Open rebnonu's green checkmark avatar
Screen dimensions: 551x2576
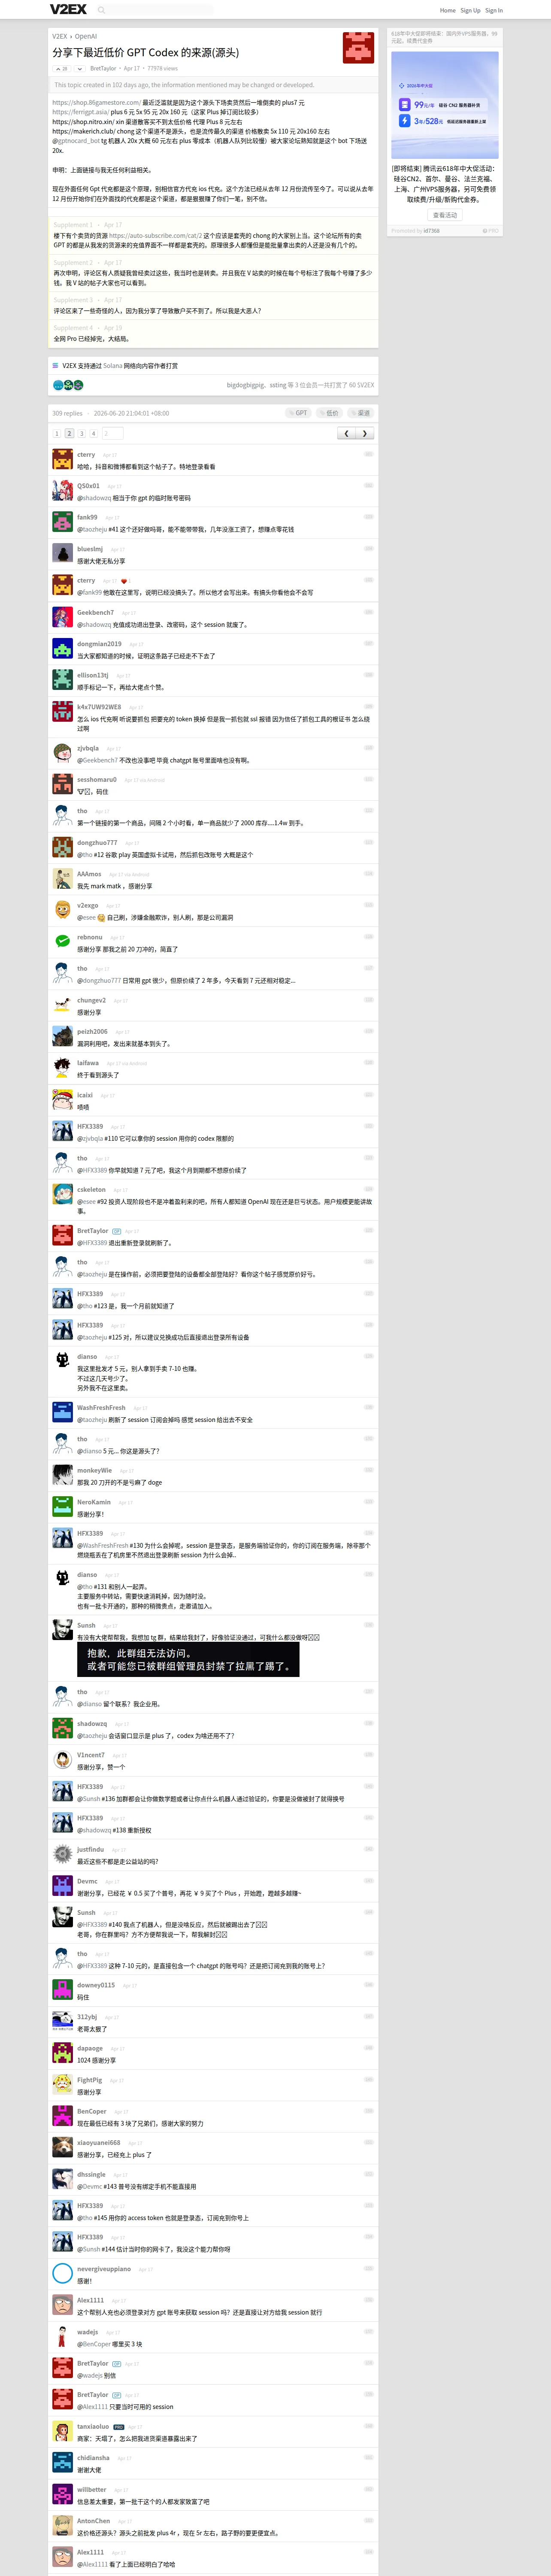(x=62, y=941)
